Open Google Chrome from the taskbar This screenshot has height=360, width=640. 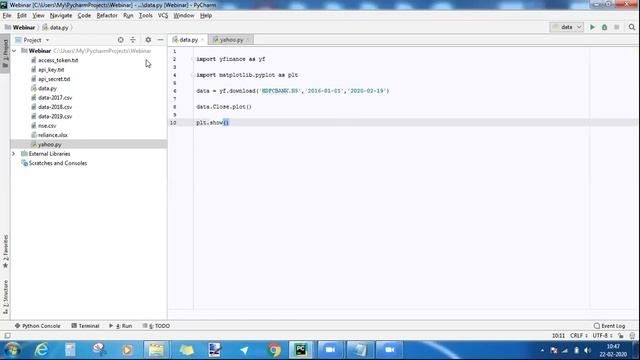(x=274, y=350)
